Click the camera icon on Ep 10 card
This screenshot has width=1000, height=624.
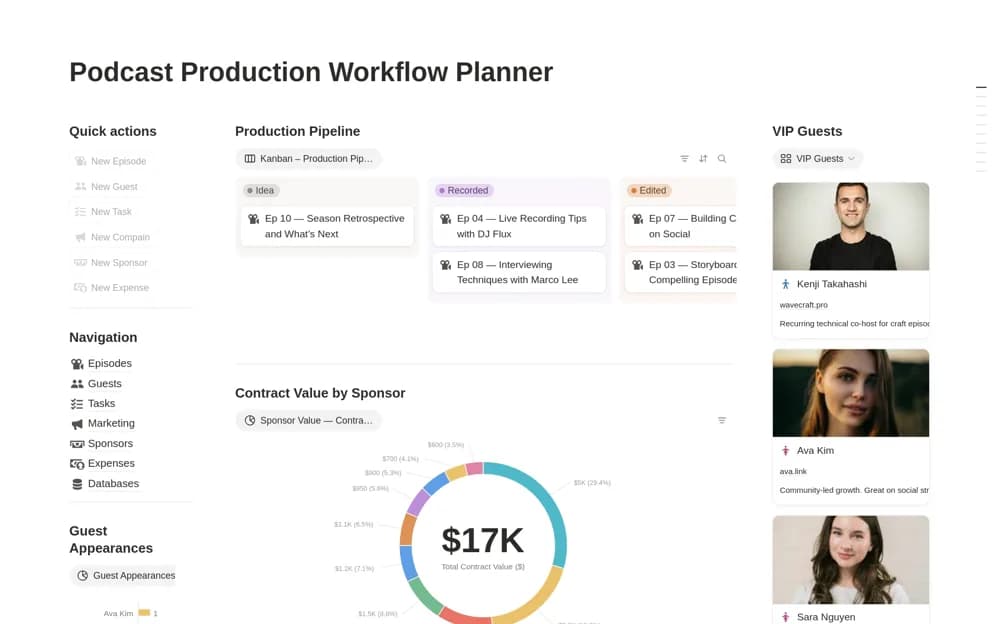(x=253, y=219)
